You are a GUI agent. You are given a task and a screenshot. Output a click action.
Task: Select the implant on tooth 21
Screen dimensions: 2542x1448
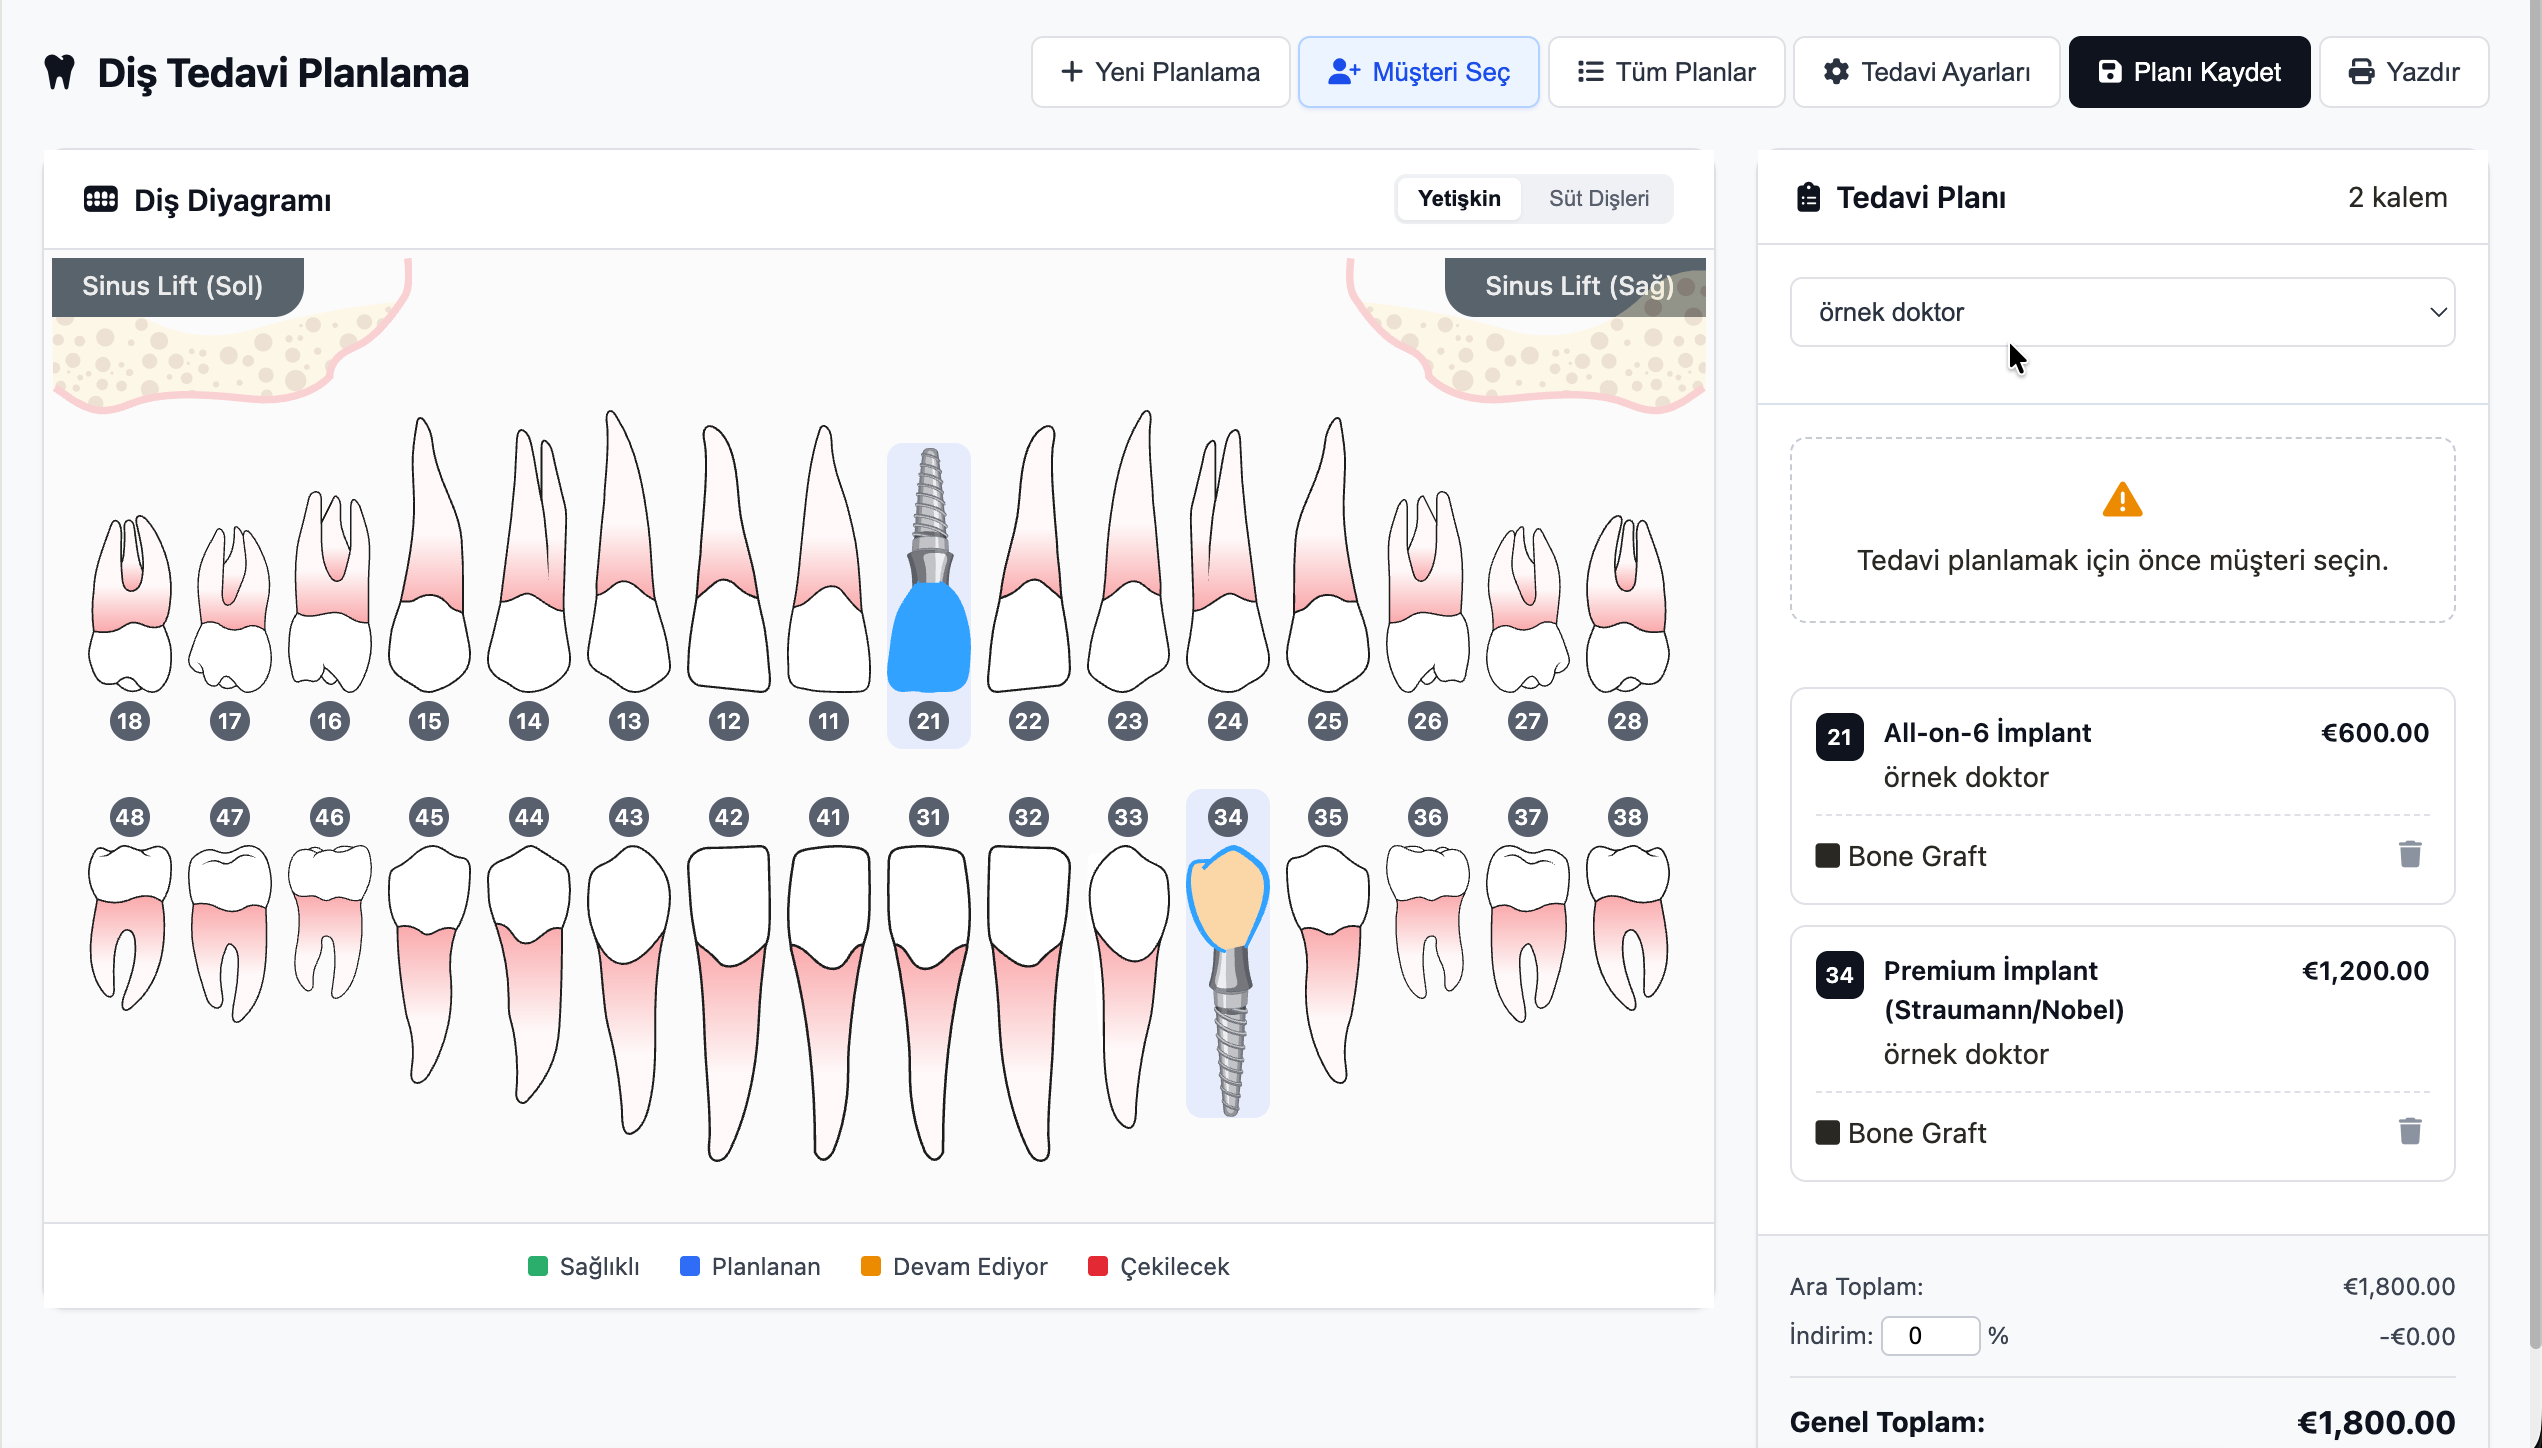pos(929,595)
